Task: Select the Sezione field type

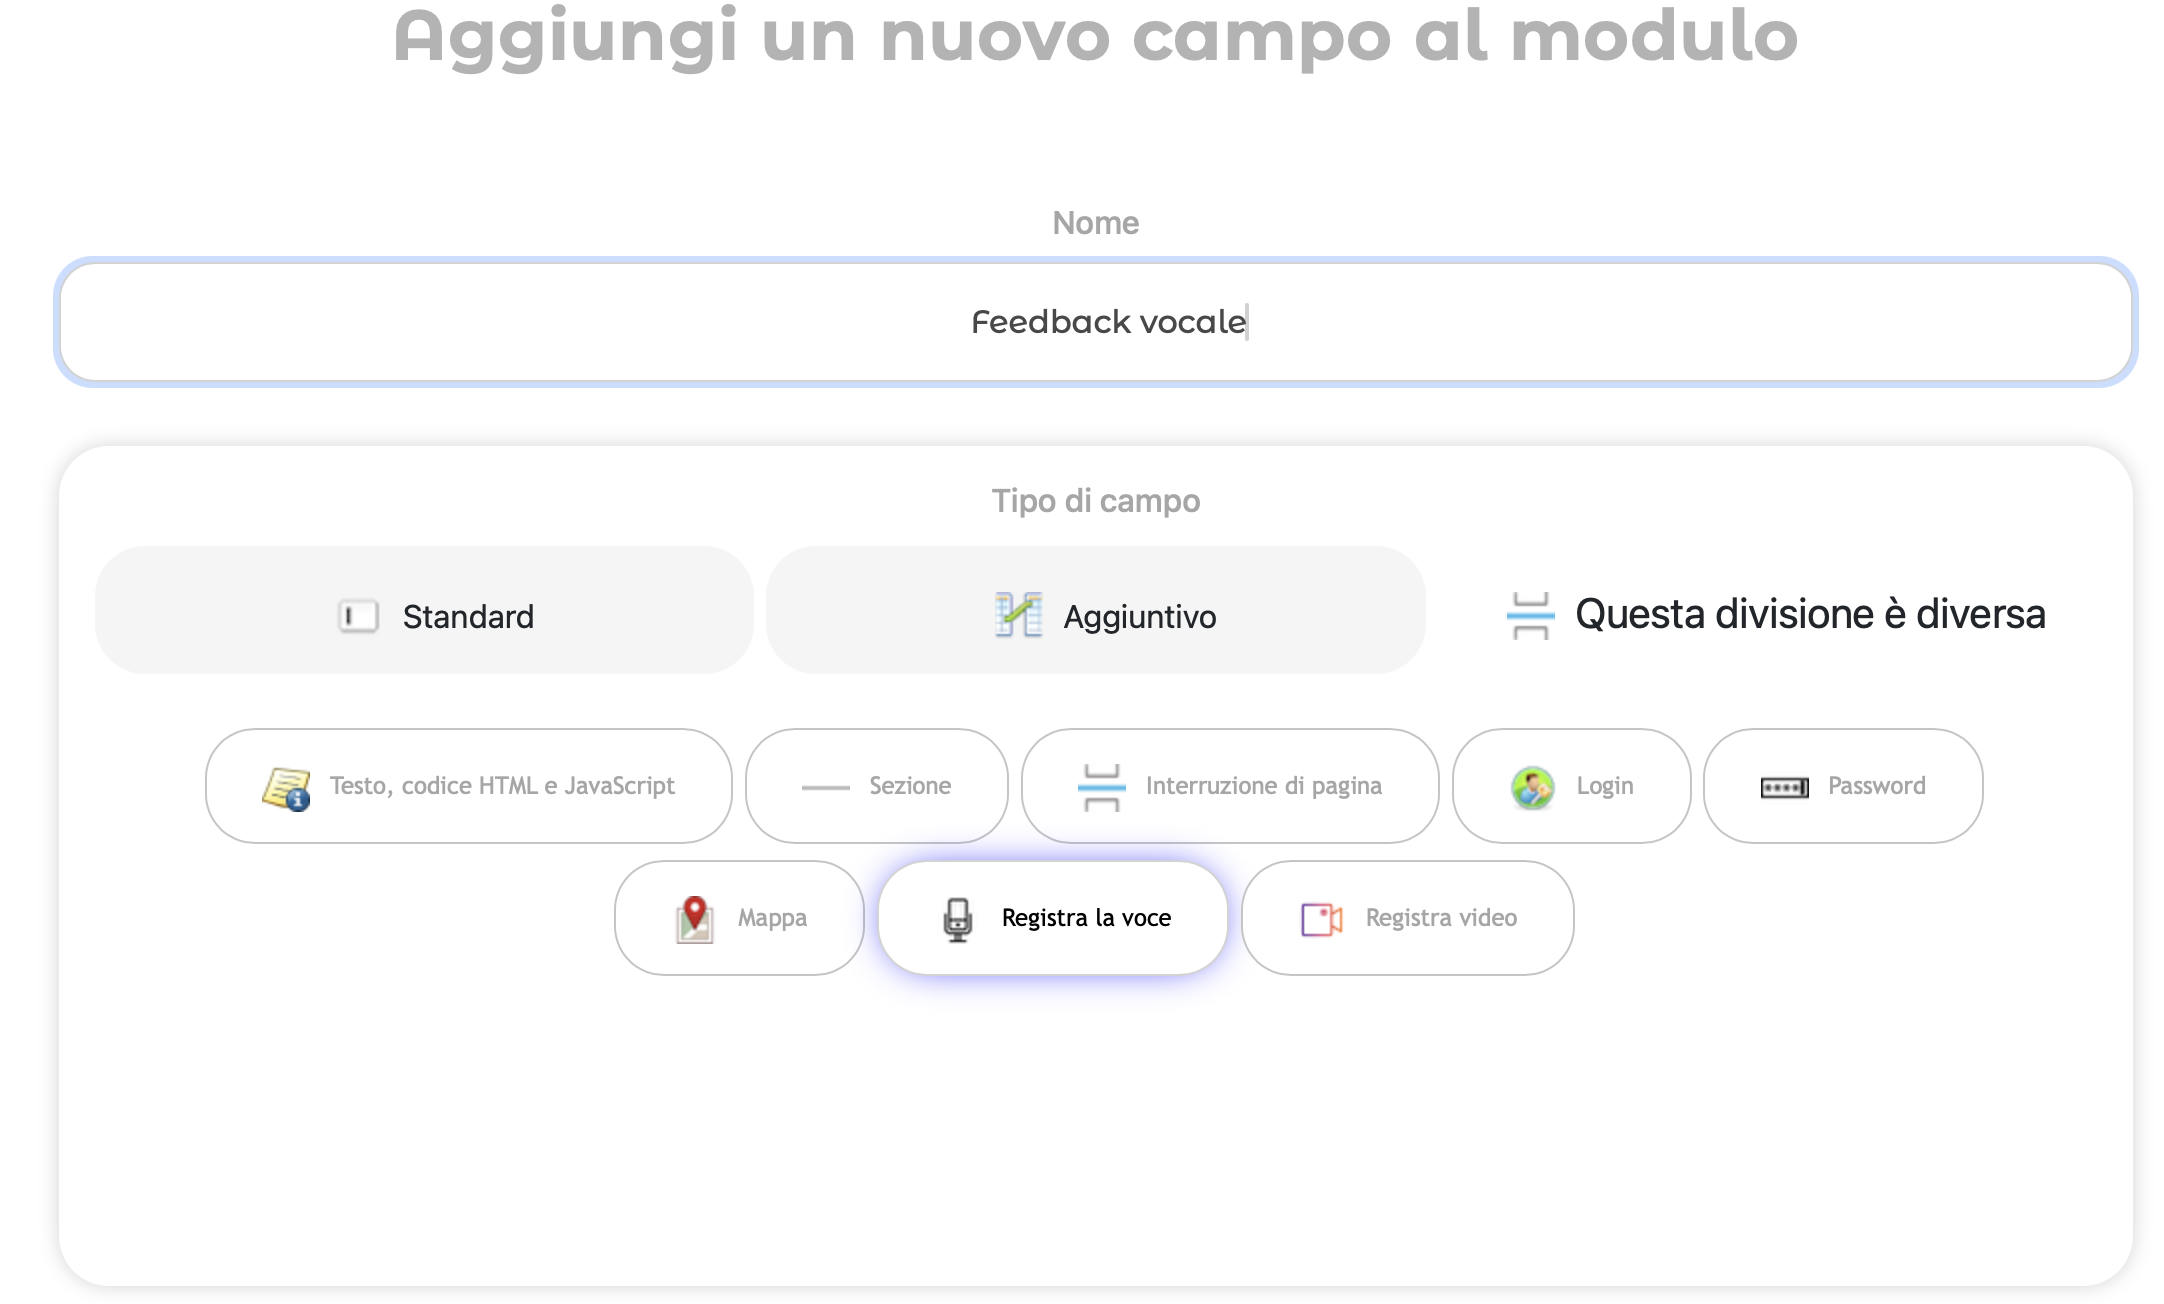Action: click(x=876, y=786)
